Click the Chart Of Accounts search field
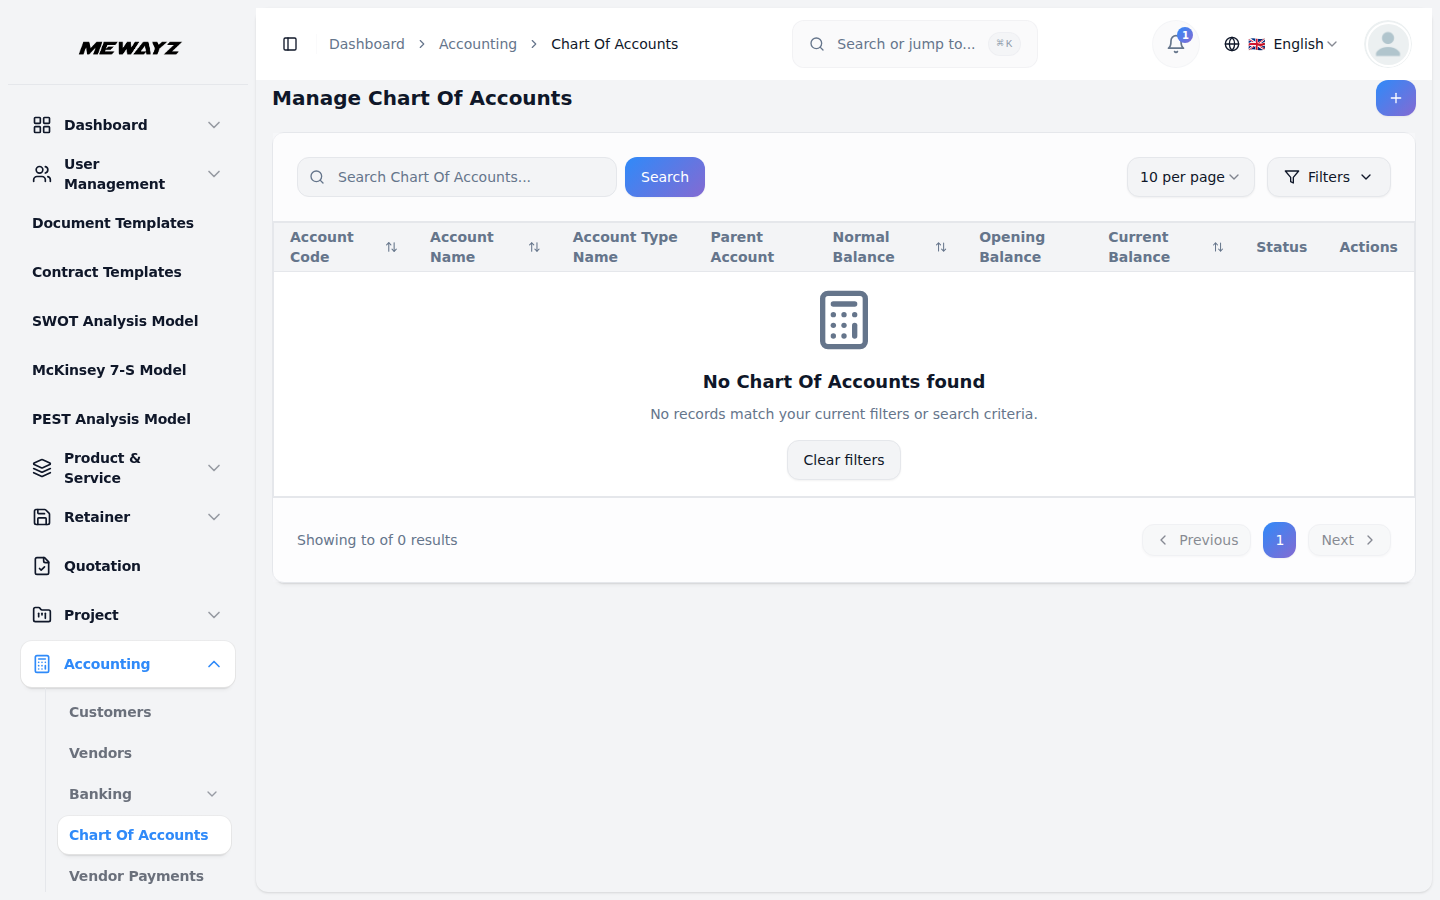This screenshot has height=900, width=1440. point(456,176)
